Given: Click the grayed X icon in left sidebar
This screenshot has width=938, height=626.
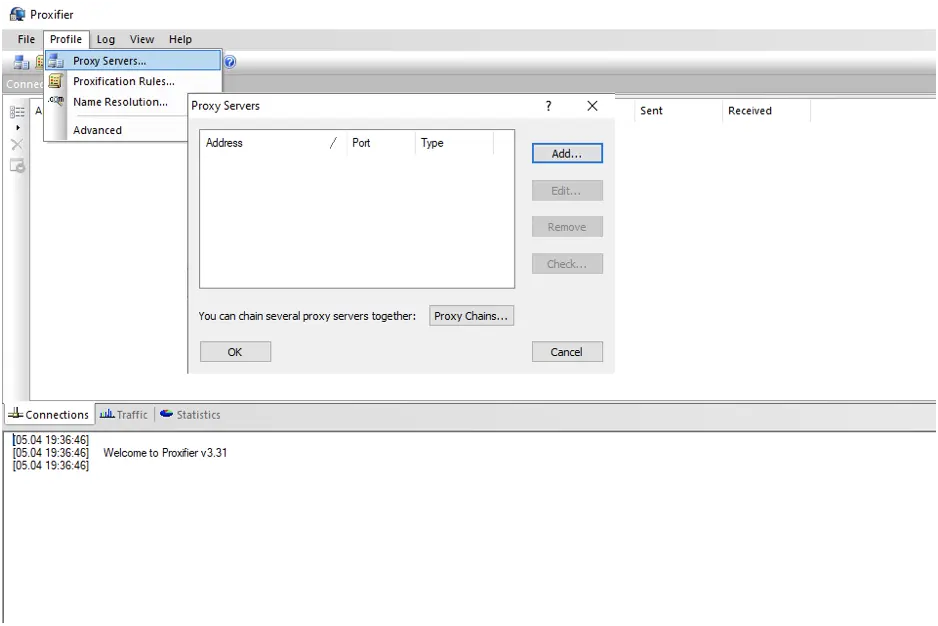Looking at the screenshot, I should [17, 145].
